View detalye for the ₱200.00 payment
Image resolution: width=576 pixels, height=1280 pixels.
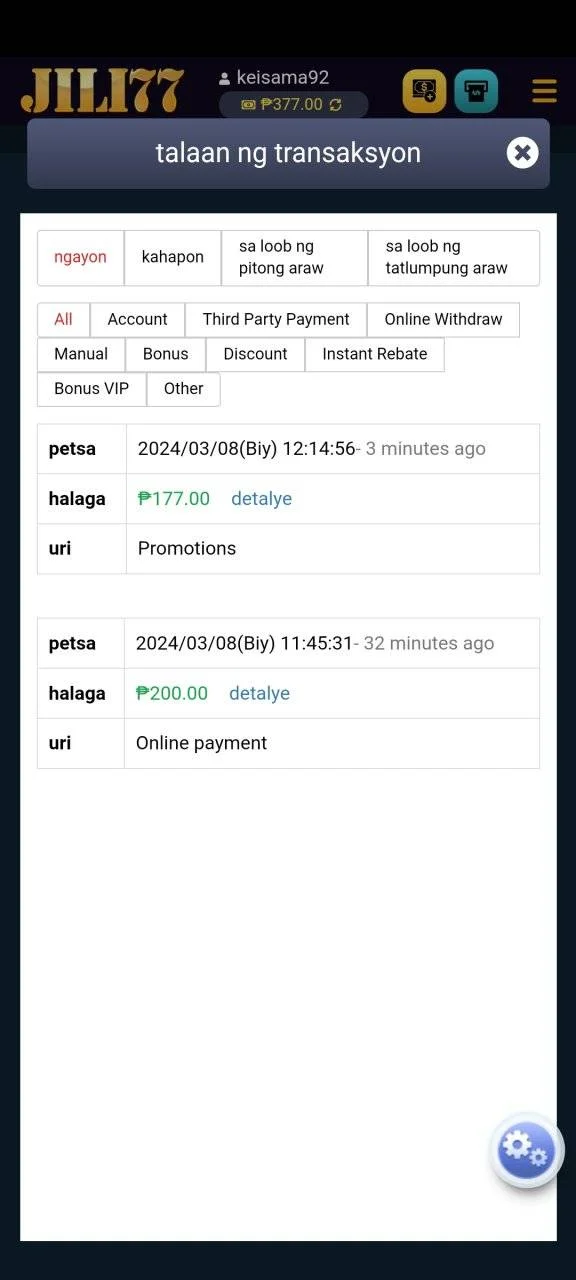click(x=260, y=694)
